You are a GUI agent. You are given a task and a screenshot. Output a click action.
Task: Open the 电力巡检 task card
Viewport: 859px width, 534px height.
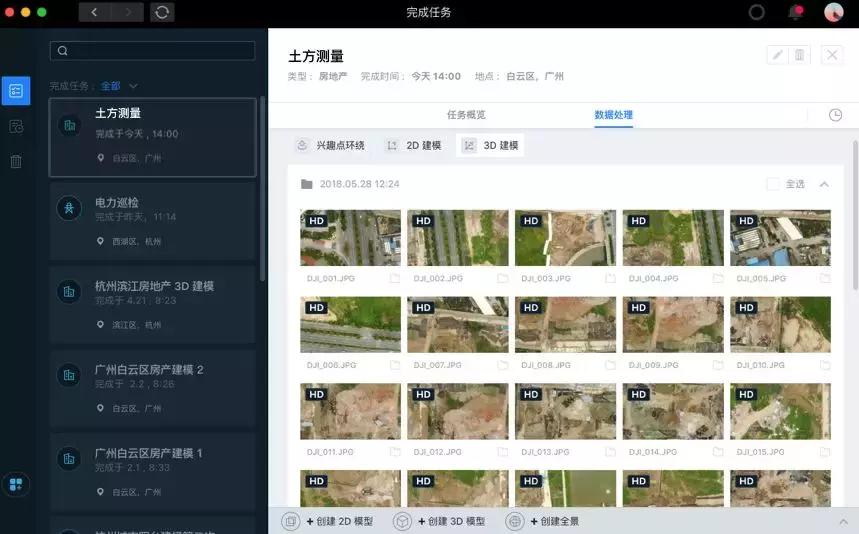point(153,221)
